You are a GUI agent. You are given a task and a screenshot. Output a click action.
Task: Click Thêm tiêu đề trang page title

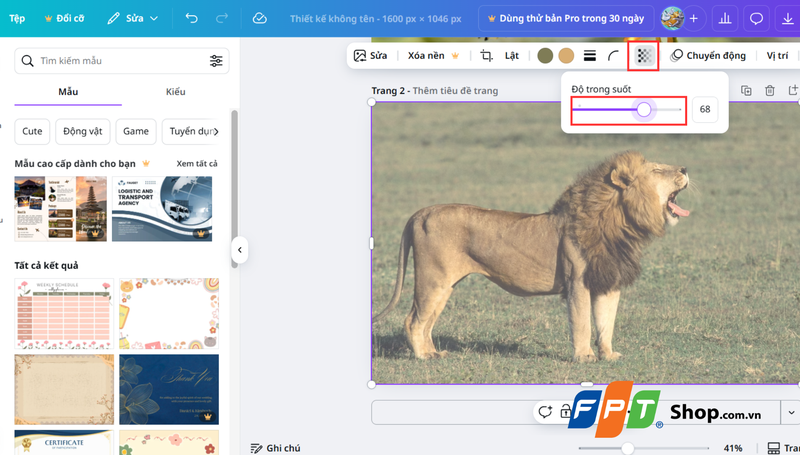(x=455, y=91)
